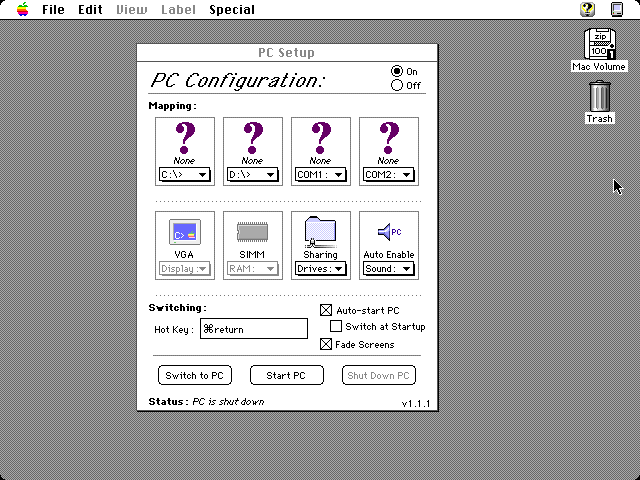
Task: Open the C:\> drive mapping dropdown
Action: coord(184,175)
